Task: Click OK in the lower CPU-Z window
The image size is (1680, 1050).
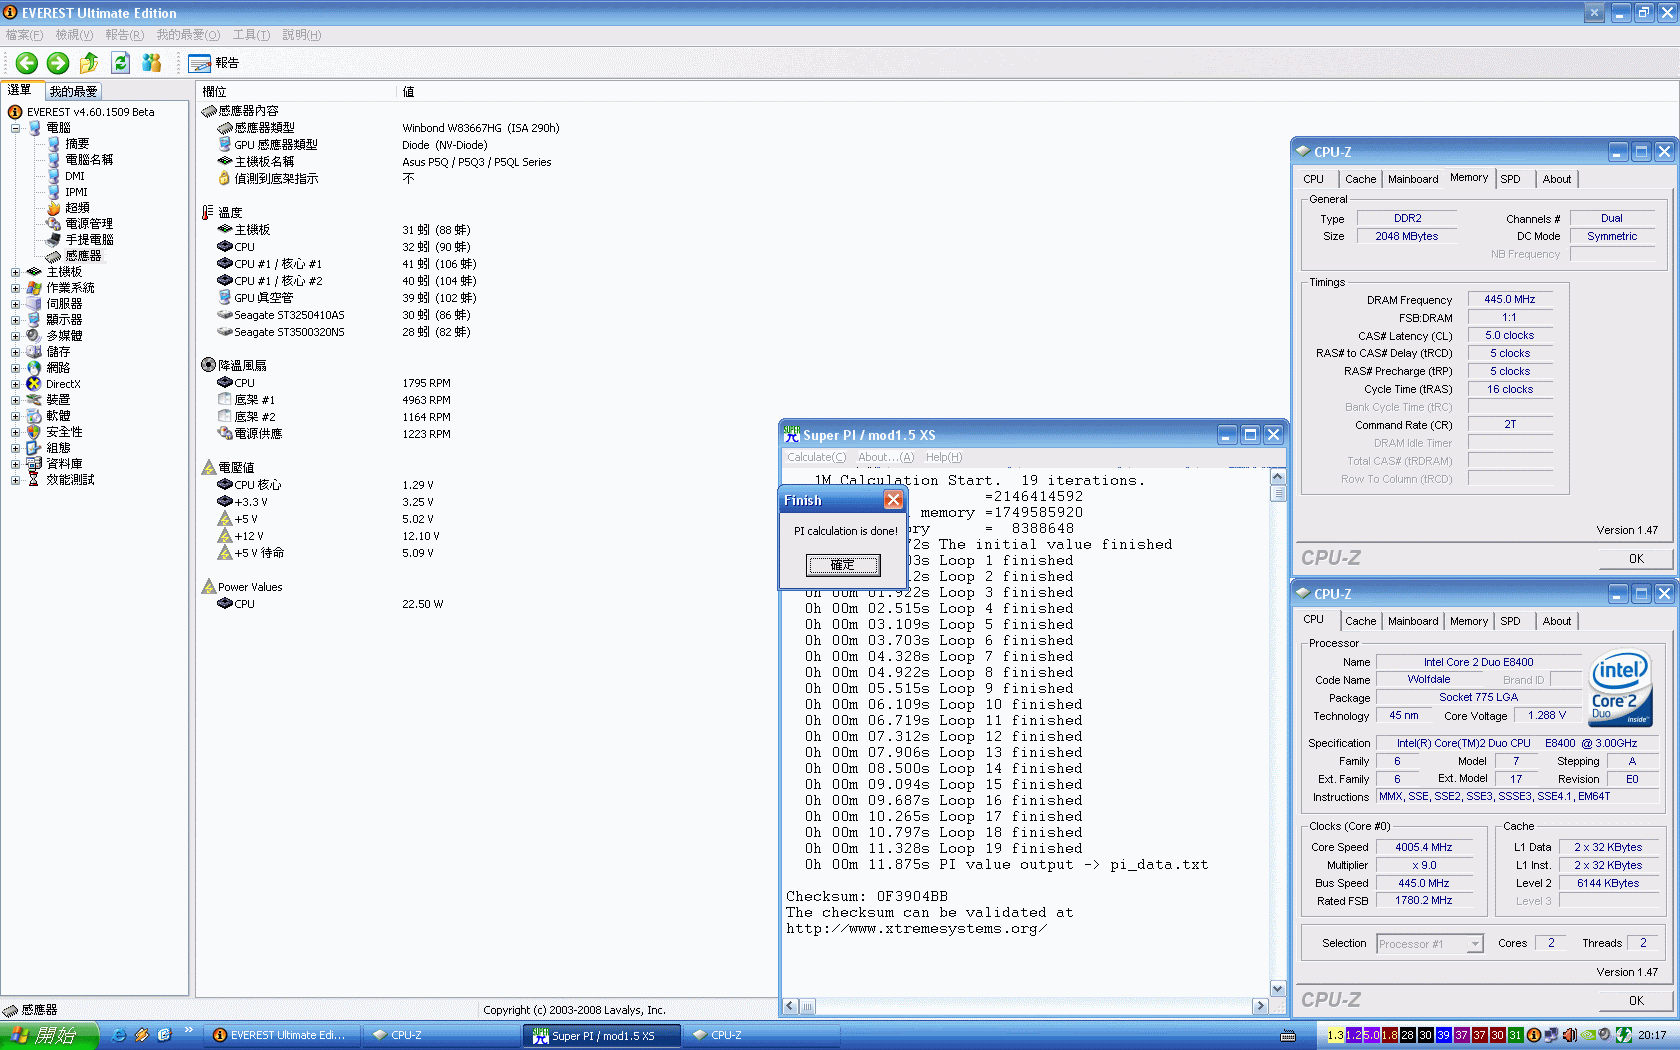Action: [x=1635, y=1000]
